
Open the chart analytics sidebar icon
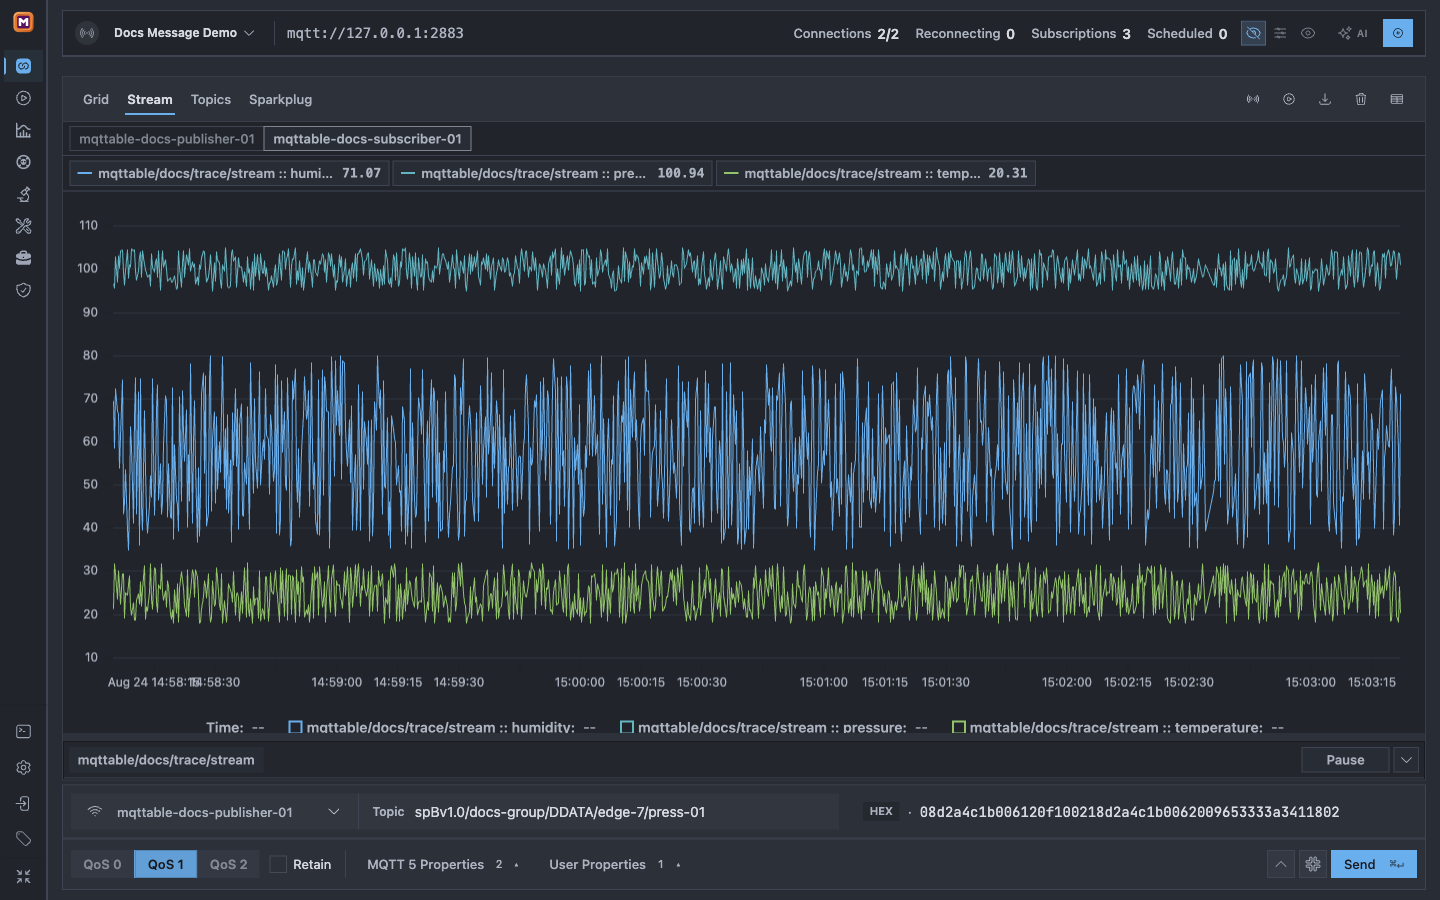23,130
